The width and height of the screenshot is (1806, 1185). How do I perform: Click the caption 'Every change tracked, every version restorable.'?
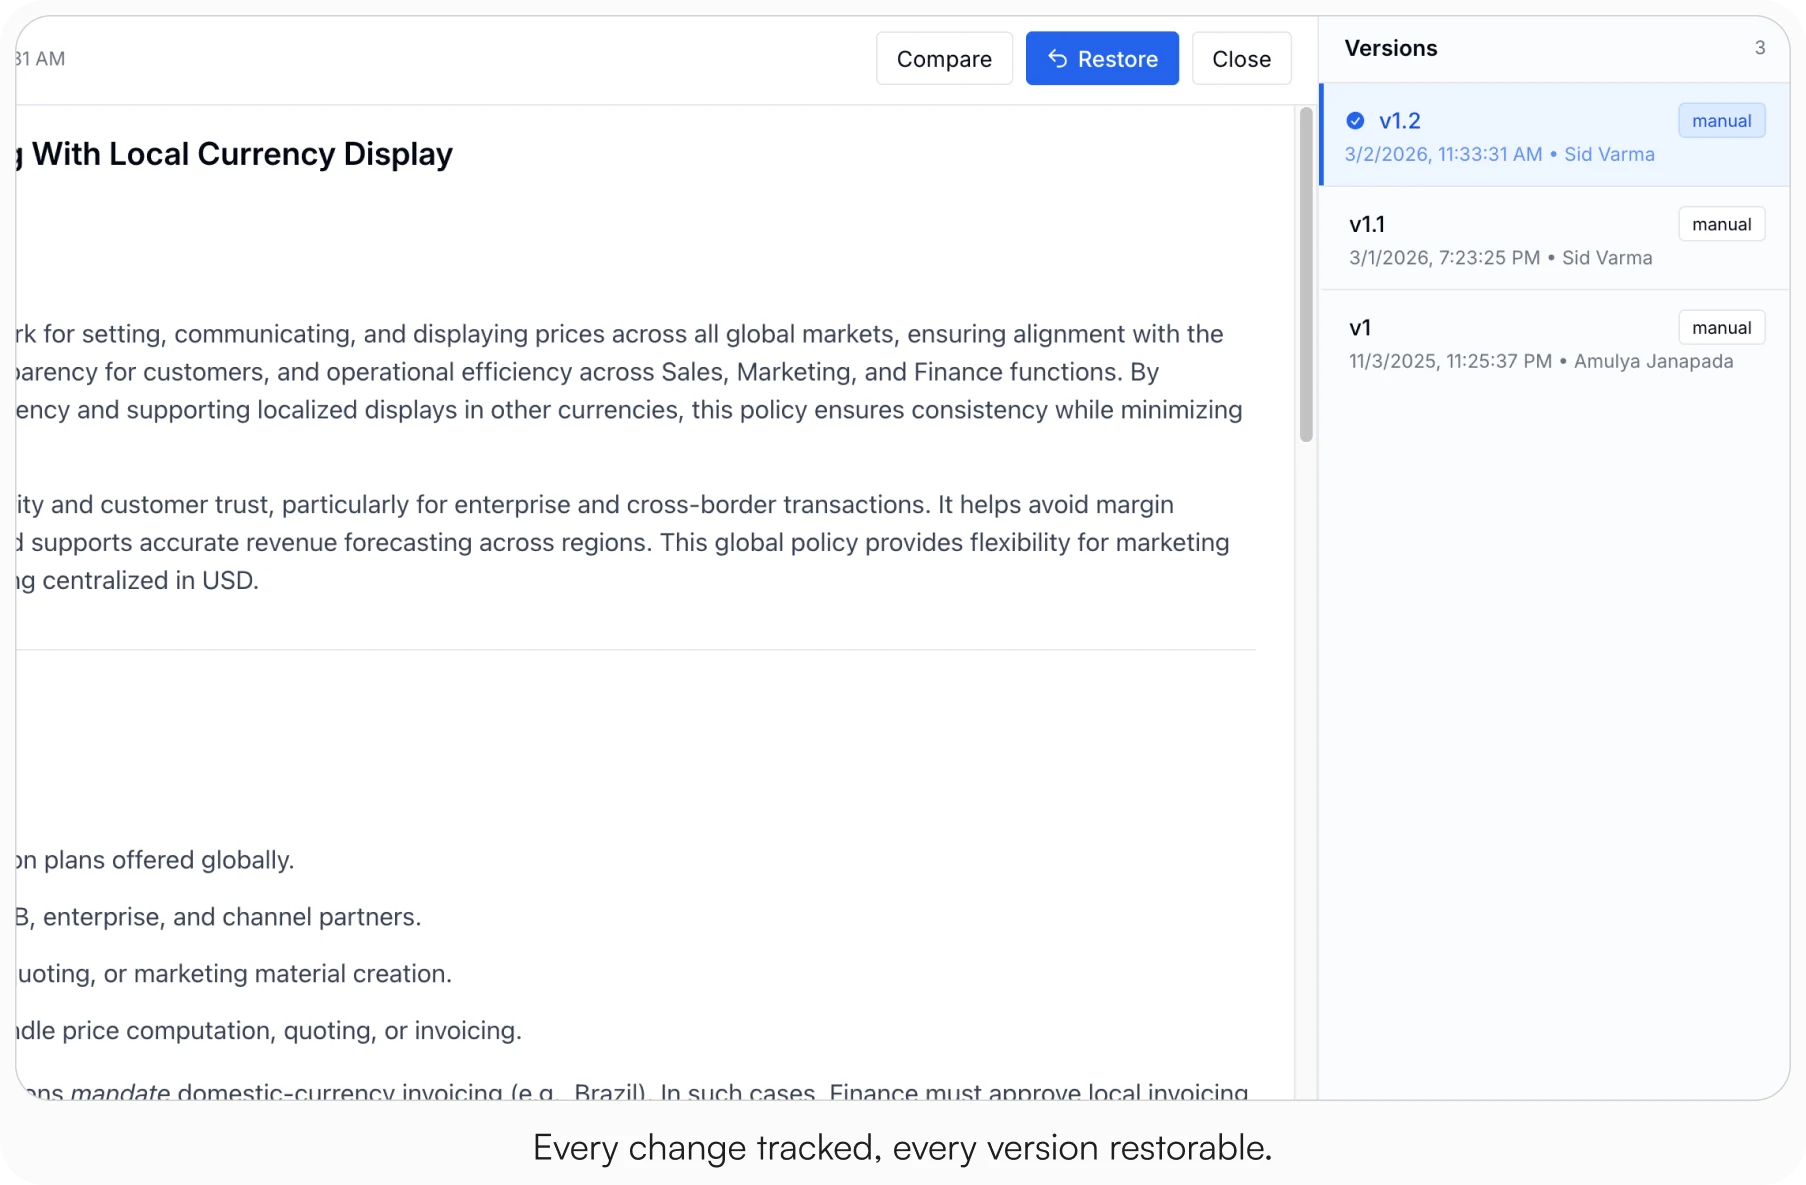click(902, 1148)
